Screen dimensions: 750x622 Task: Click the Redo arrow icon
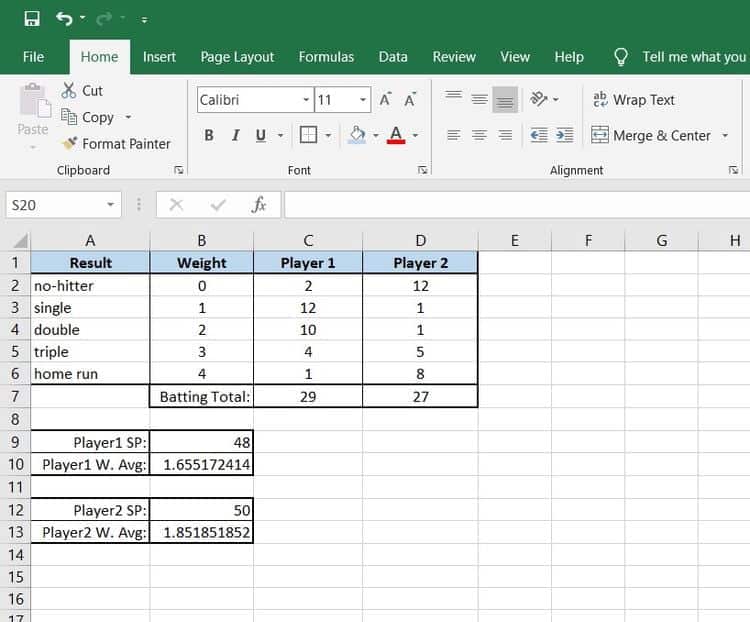pos(104,19)
